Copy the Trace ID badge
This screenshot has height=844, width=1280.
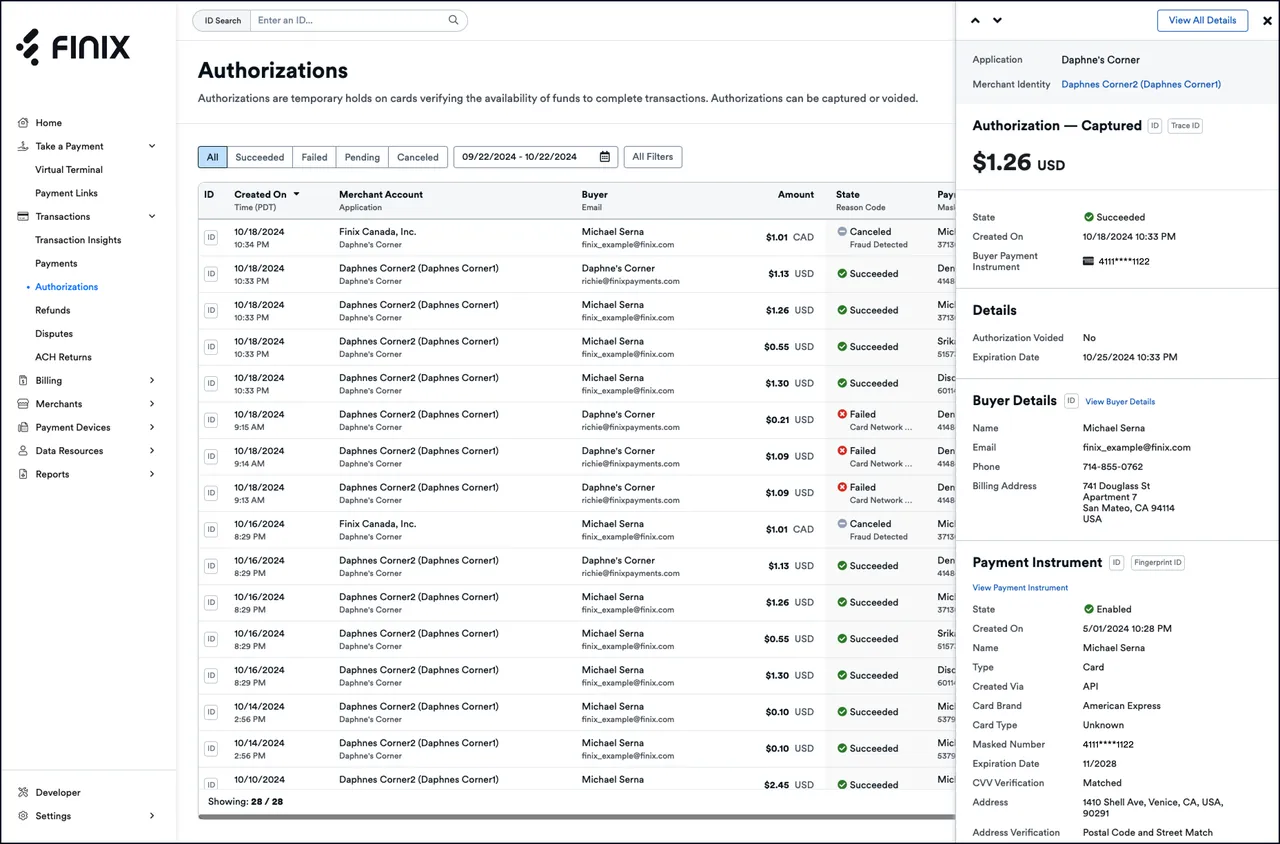pos(1185,126)
